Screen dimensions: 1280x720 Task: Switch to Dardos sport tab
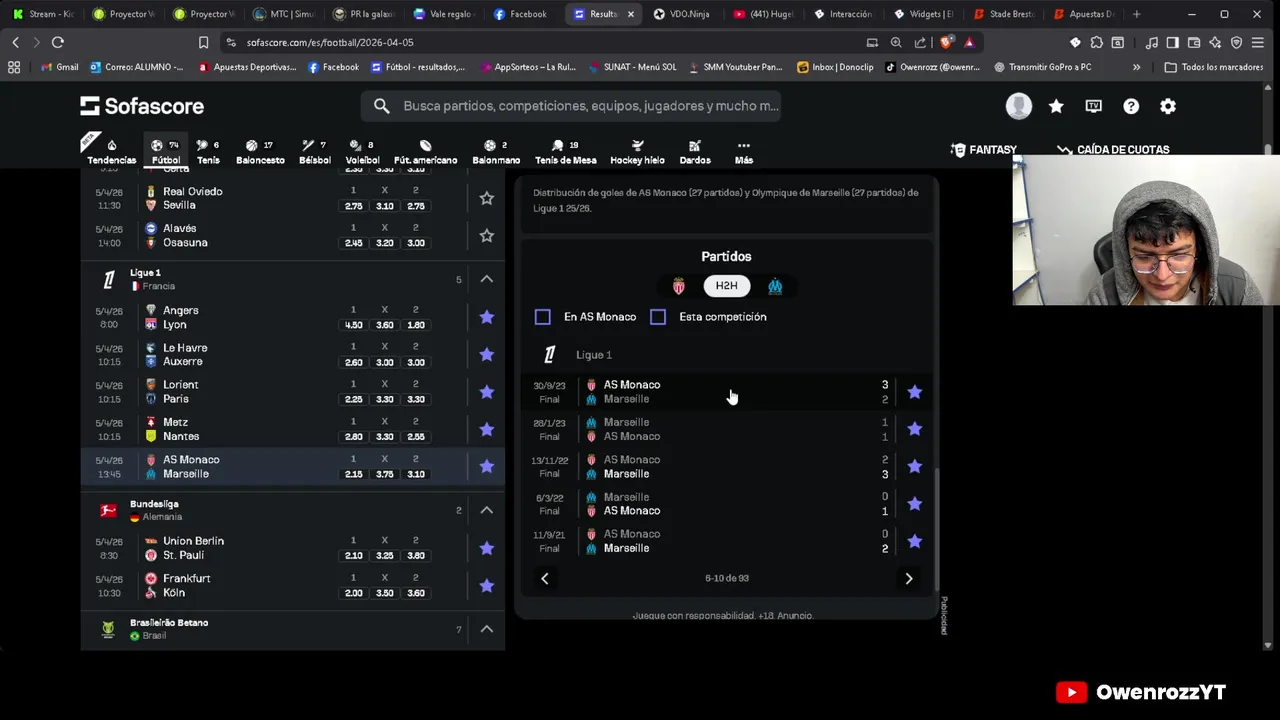(695, 152)
